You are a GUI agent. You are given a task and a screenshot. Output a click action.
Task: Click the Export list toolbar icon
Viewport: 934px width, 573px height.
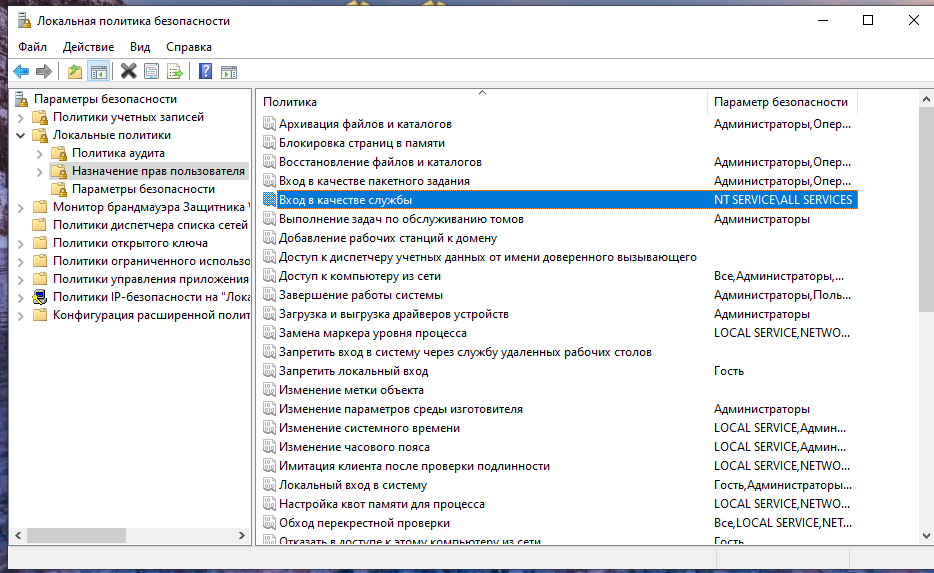pos(175,71)
